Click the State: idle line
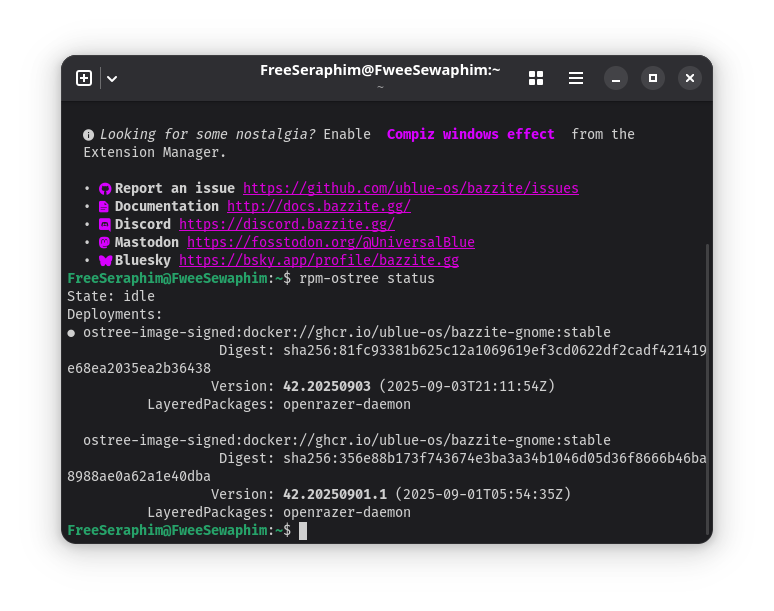 pyautogui.click(x=111, y=297)
